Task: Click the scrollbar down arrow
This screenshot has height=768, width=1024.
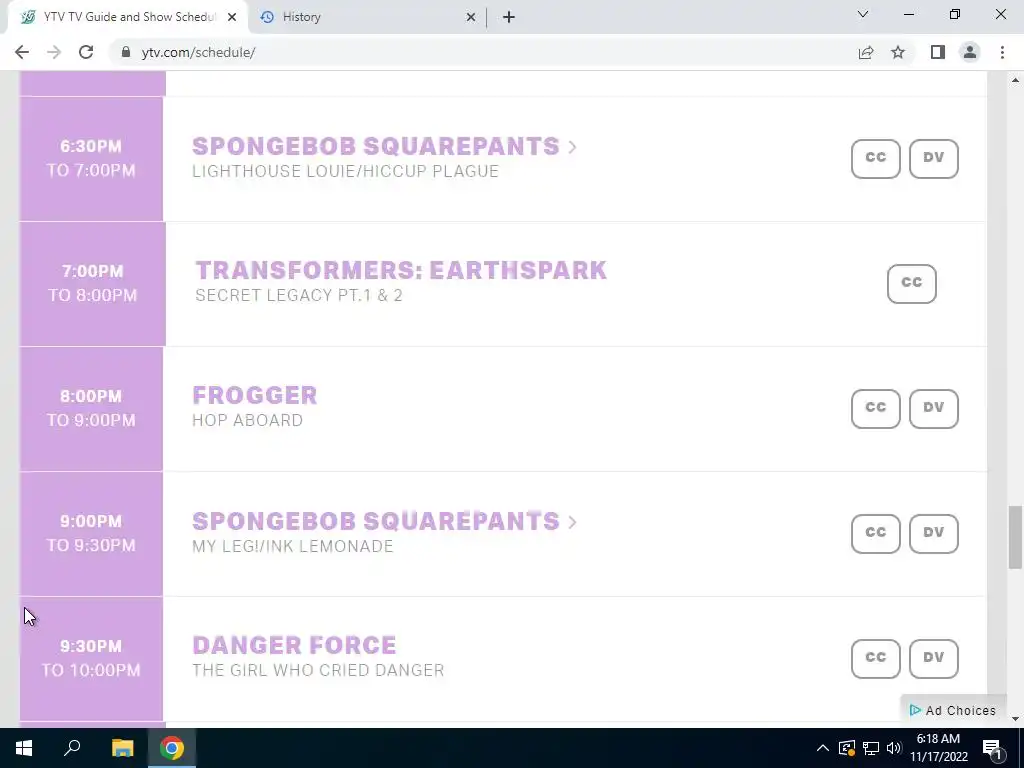Action: pyautogui.click(x=1015, y=719)
